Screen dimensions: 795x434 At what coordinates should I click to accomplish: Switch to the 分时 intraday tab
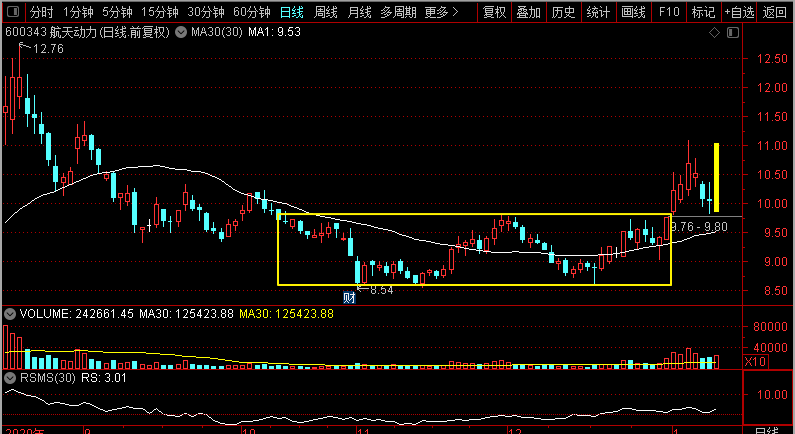click(x=40, y=13)
